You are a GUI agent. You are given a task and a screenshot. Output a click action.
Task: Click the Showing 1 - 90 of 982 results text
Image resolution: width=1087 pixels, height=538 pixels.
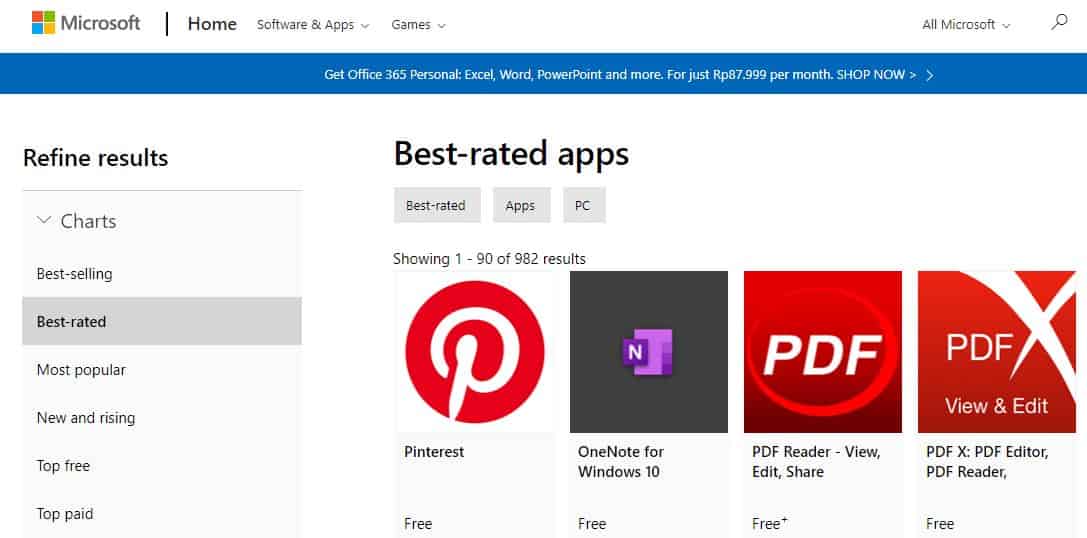point(489,259)
